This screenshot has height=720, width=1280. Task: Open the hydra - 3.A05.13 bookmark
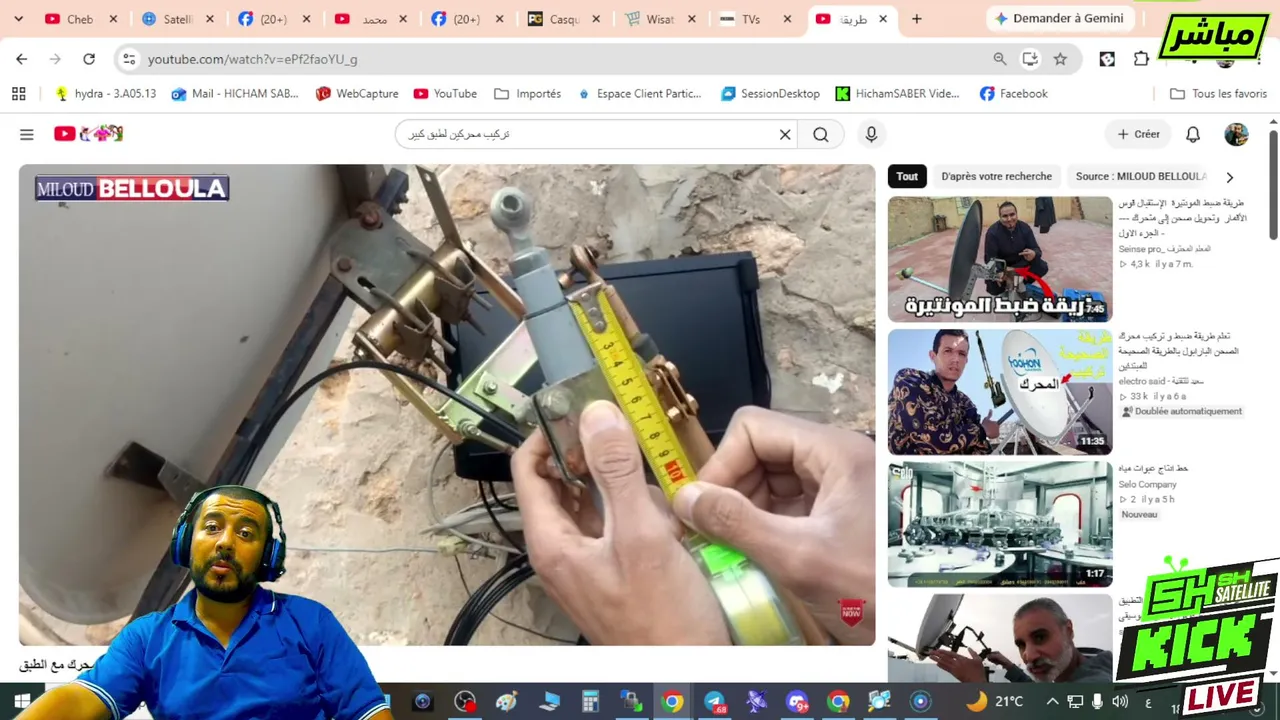(x=106, y=93)
